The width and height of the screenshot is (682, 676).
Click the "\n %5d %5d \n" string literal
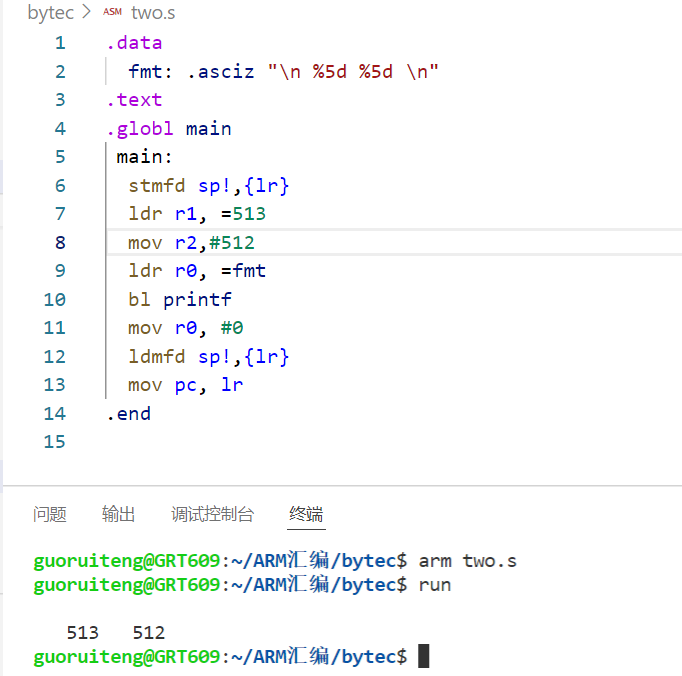[x=353, y=71]
